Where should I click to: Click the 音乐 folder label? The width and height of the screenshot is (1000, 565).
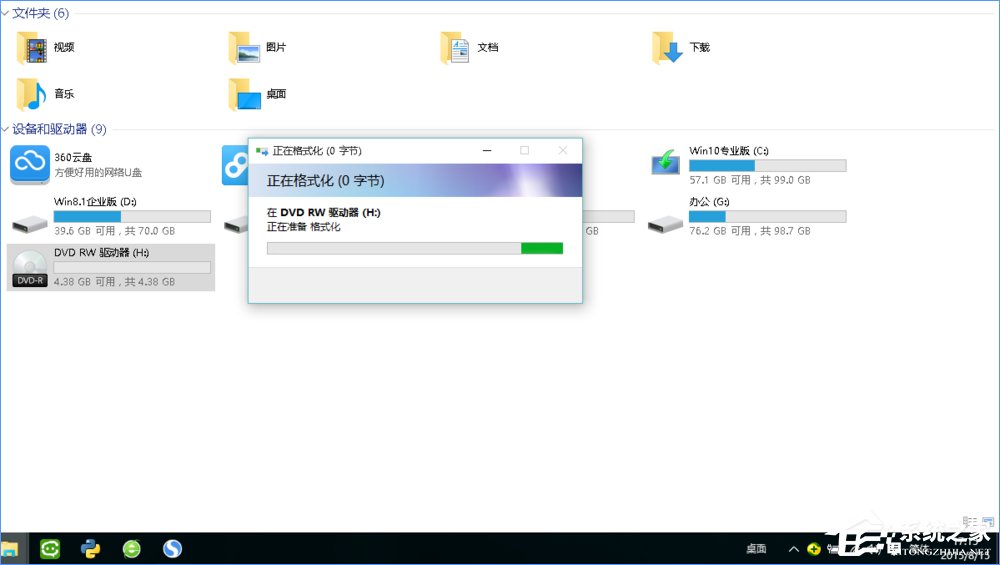(x=64, y=94)
